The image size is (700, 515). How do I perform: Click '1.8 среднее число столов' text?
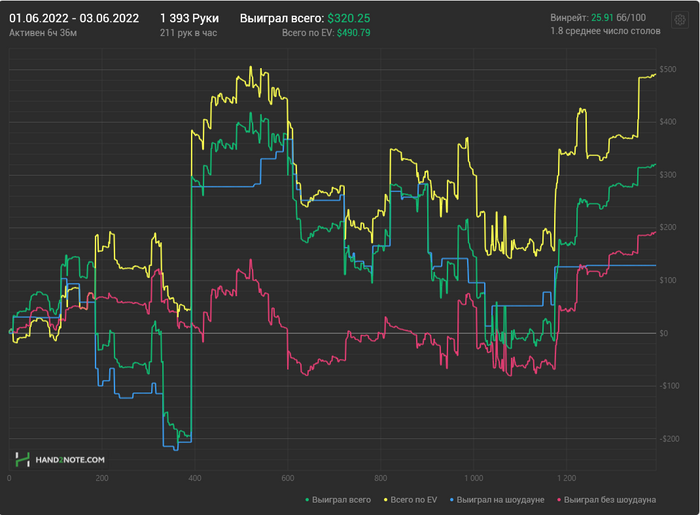point(605,31)
